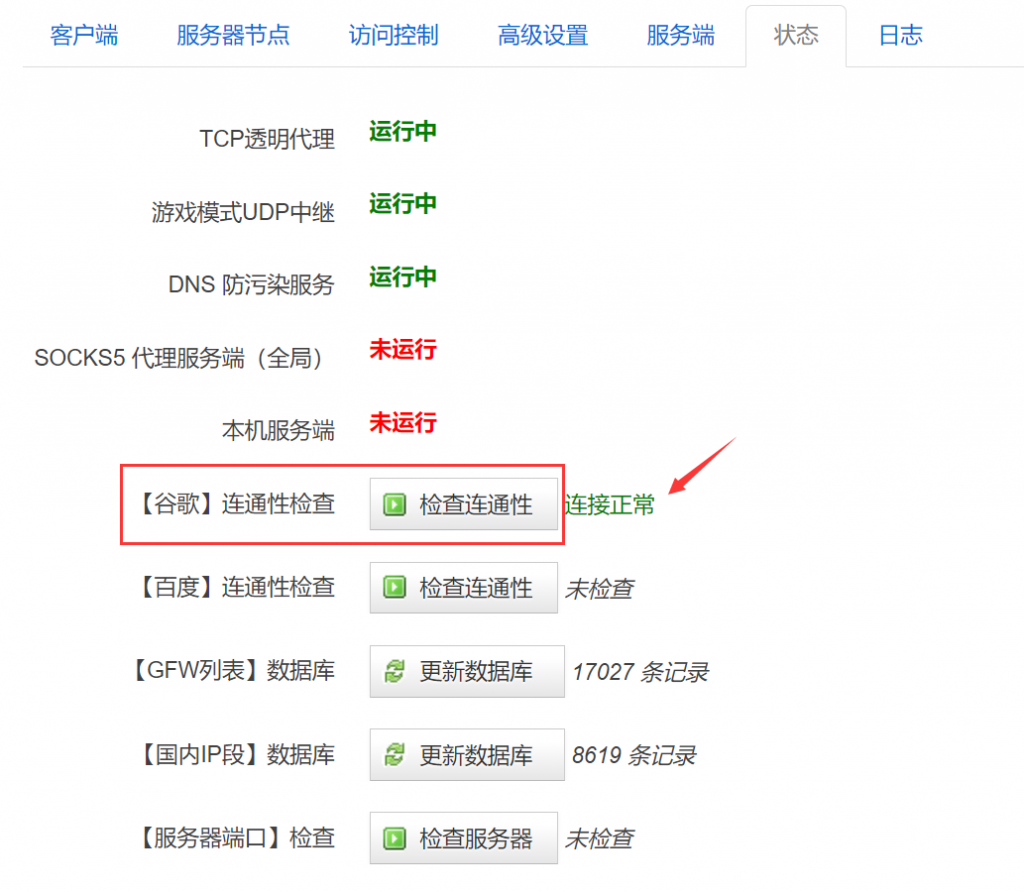Select the 服务端 tab
Viewport: 1024px width, 892px height.
click(681, 36)
